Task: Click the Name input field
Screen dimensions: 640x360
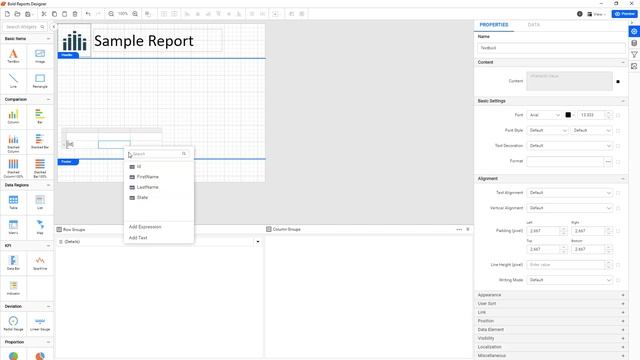Action: 551,48
